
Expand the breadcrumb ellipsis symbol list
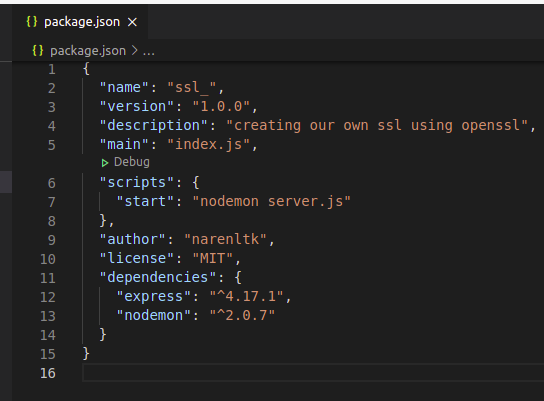[x=148, y=51]
